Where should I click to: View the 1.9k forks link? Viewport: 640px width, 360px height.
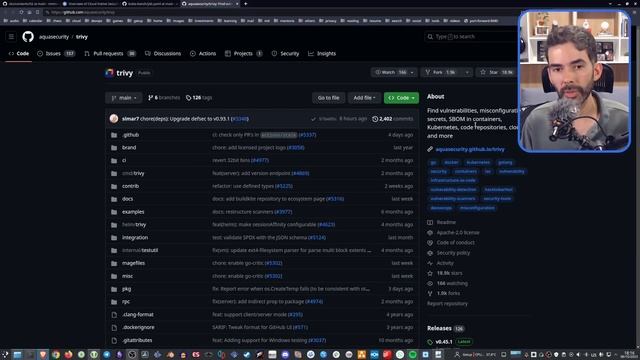point(448,293)
